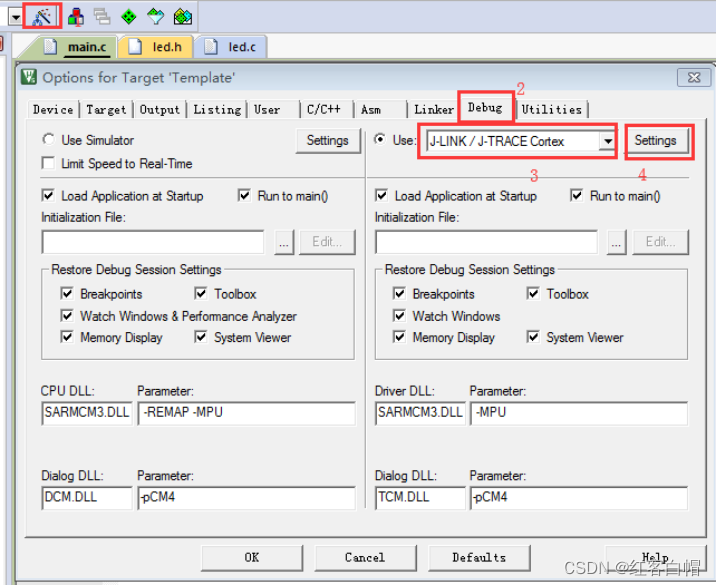Open Options for Target magic wand icon
The height and width of the screenshot is (586, 716).
(x=42, y=17)
